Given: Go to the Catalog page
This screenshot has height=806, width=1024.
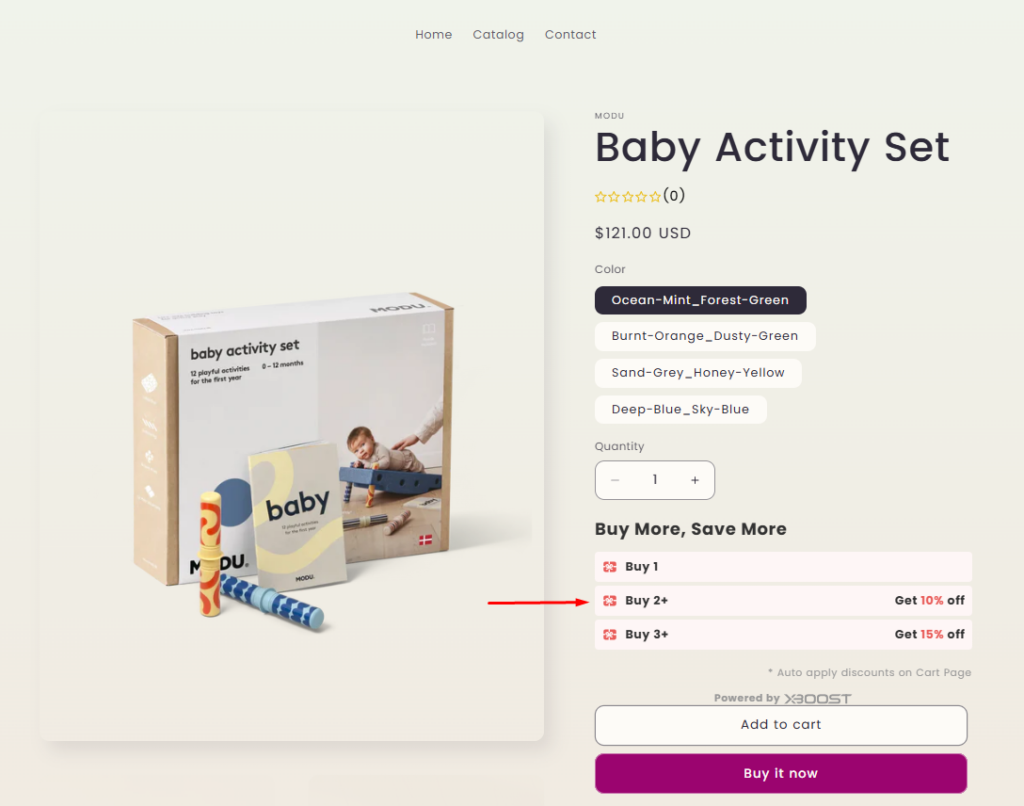Looking at the screenshot, I should tap(498, 35).
